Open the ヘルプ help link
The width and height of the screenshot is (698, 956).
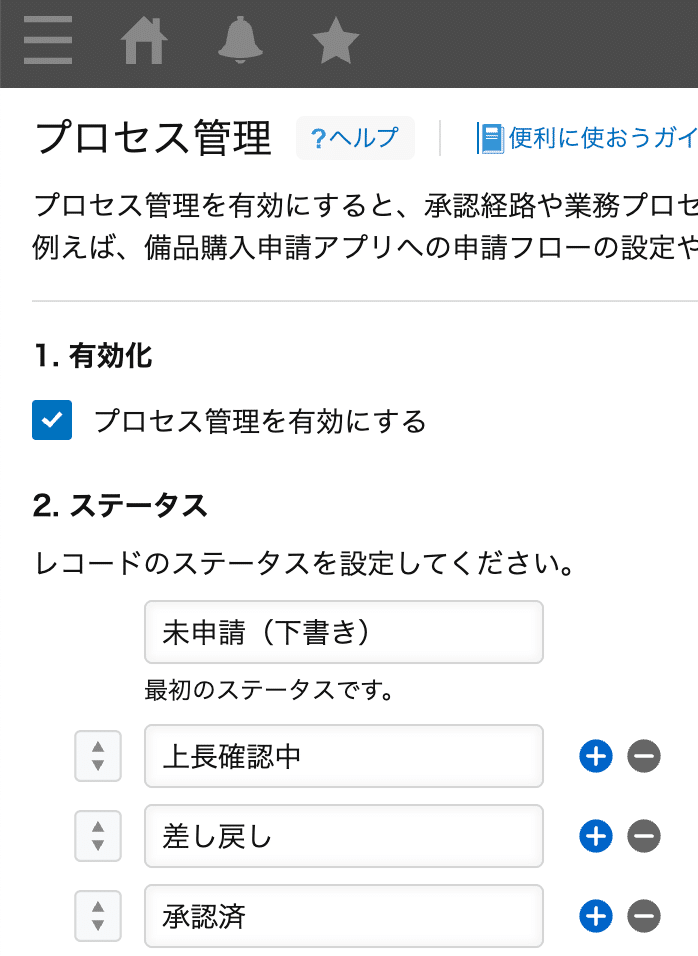click(x=355, y=138)
